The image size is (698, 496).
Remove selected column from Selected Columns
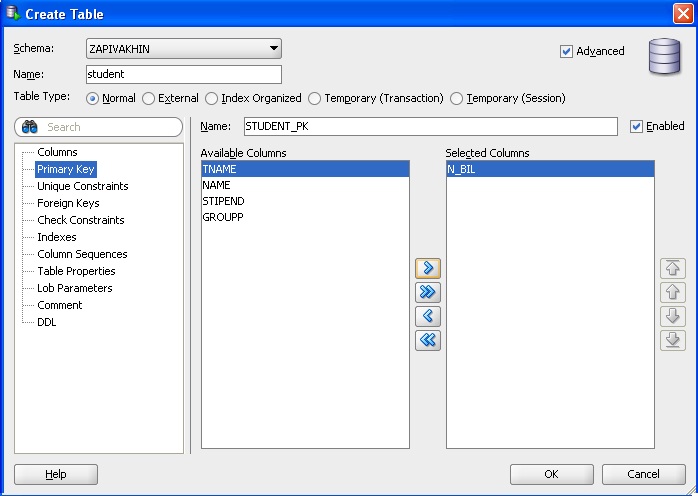pyautogui.click(x=428, y=316)
